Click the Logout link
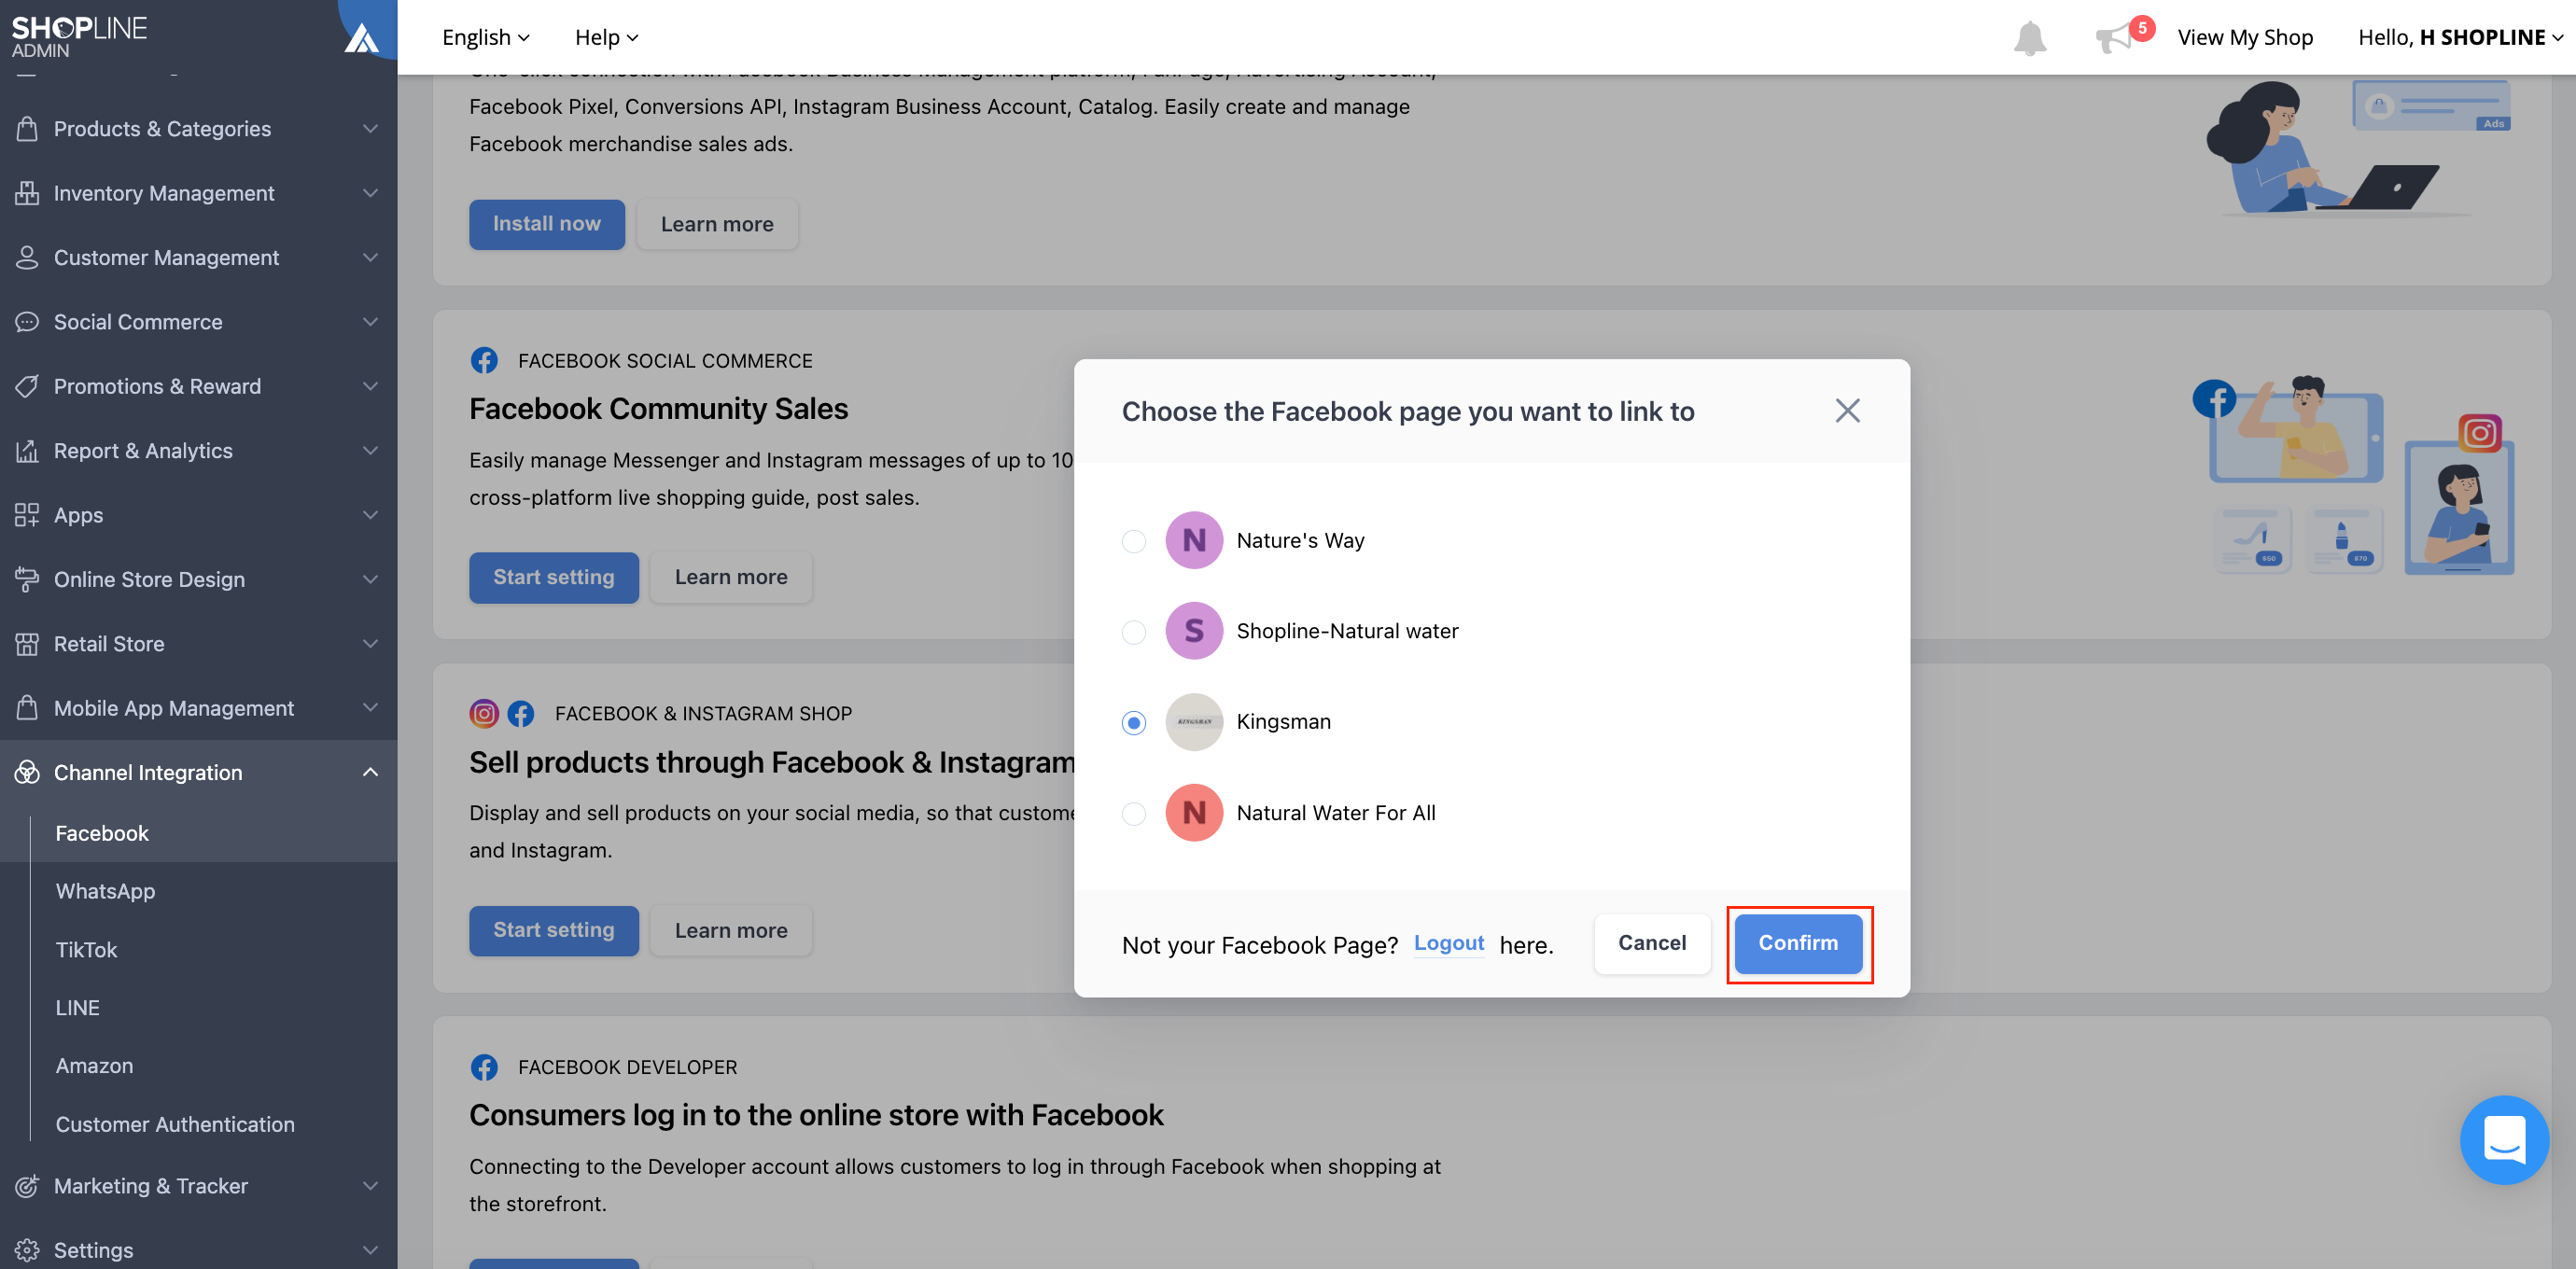Viewport: 2576px width, 1269px height. click(x=1449, y=943)
